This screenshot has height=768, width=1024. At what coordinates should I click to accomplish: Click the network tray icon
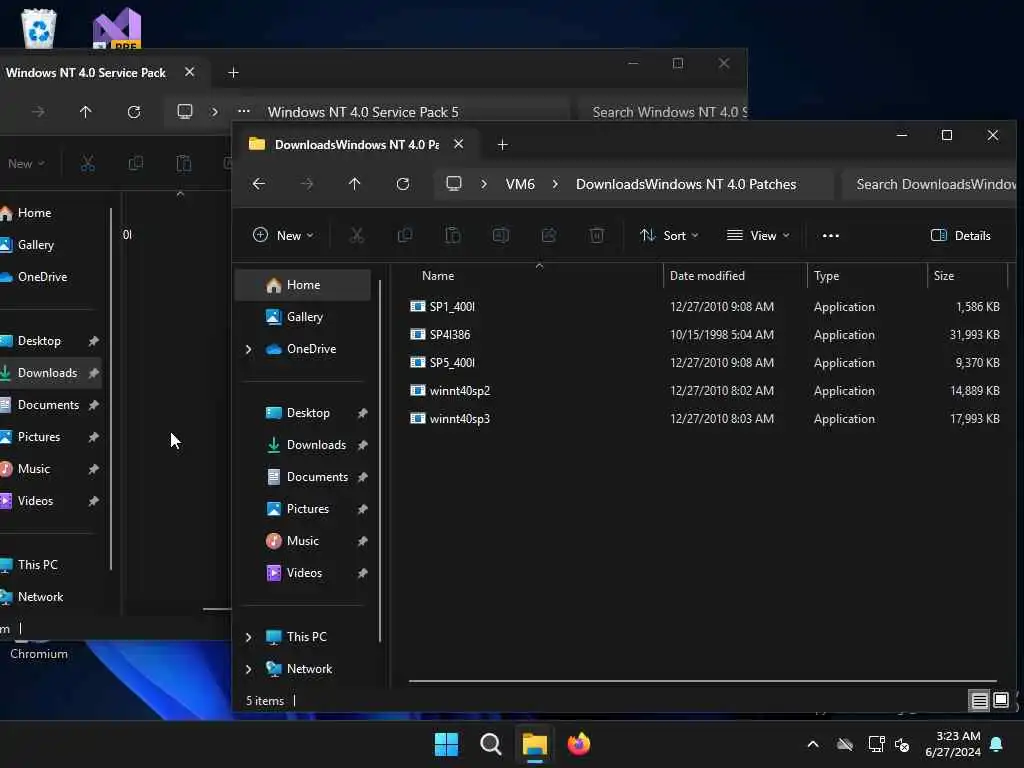click(876, 744)
